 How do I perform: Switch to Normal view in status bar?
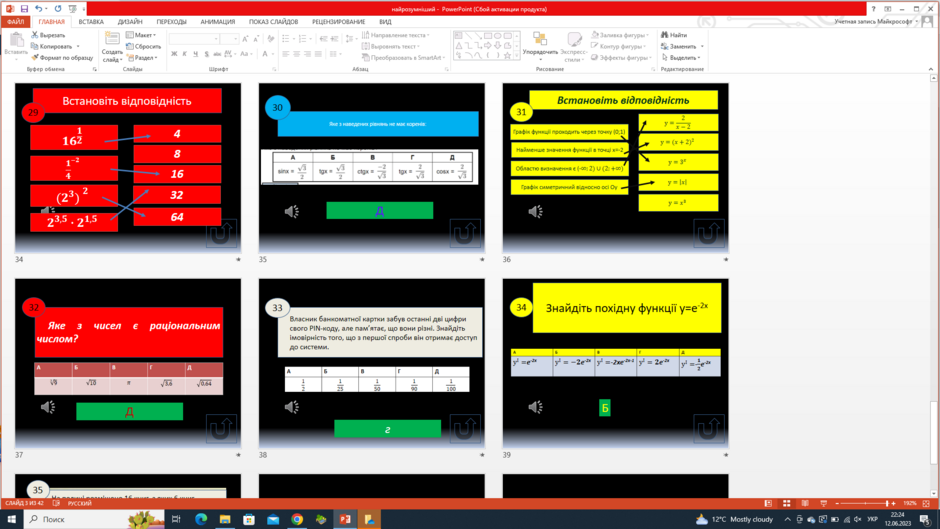pos(768,503)
